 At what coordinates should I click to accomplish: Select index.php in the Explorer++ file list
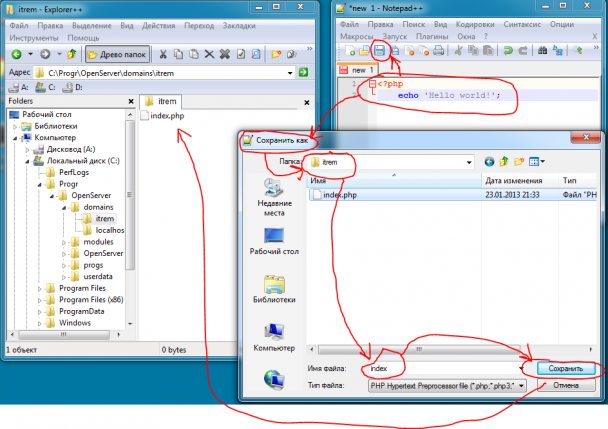click(x=162, y=116)
